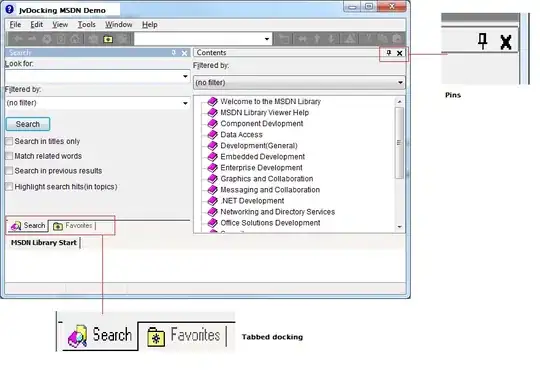Image resolution: width=540 pixels, height=370 pixels.
Task: Toggle Highlight search hits checkbox
Action: click(x=9, y=187)
